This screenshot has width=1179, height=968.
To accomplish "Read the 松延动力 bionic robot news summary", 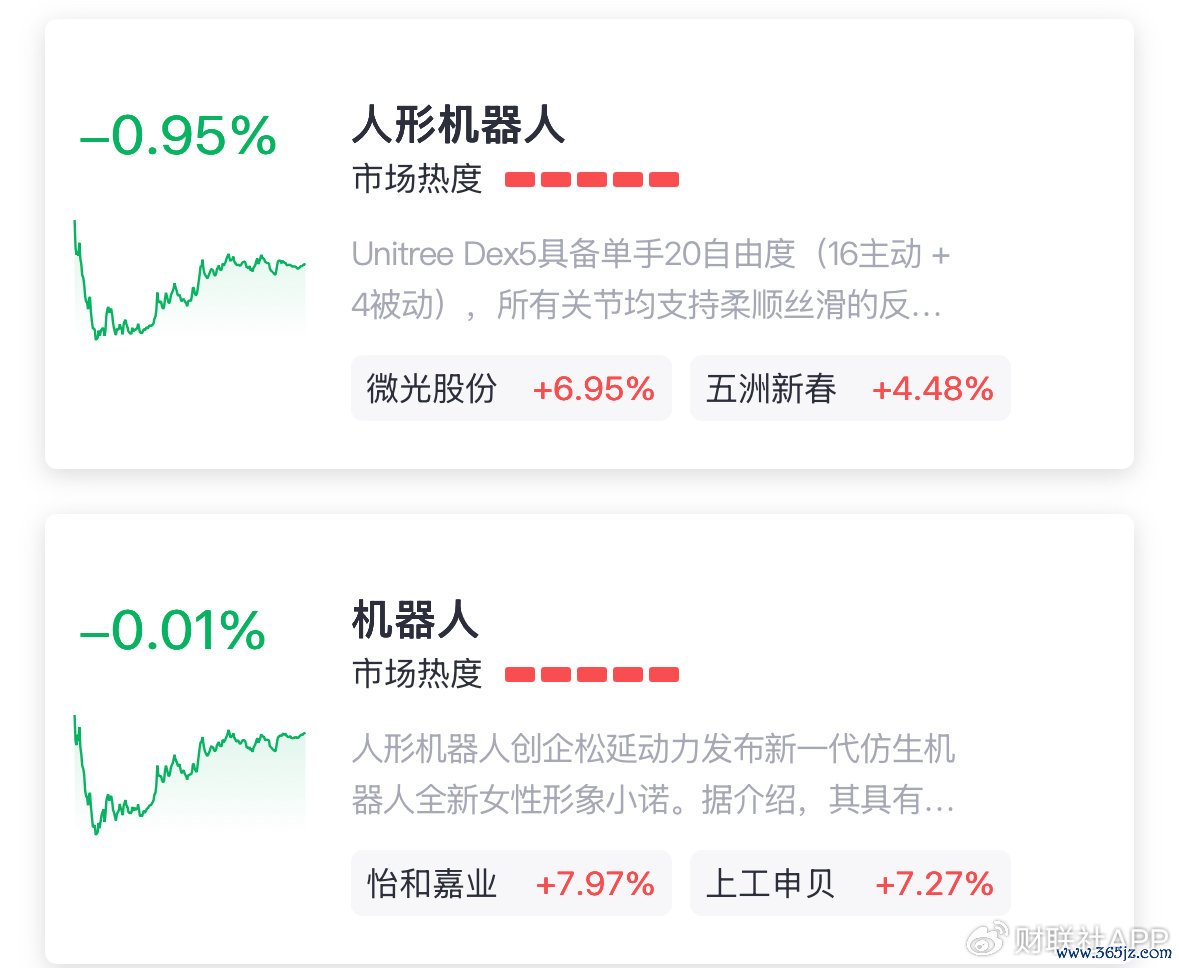I will pyautogui.click(x=653, y=775).
